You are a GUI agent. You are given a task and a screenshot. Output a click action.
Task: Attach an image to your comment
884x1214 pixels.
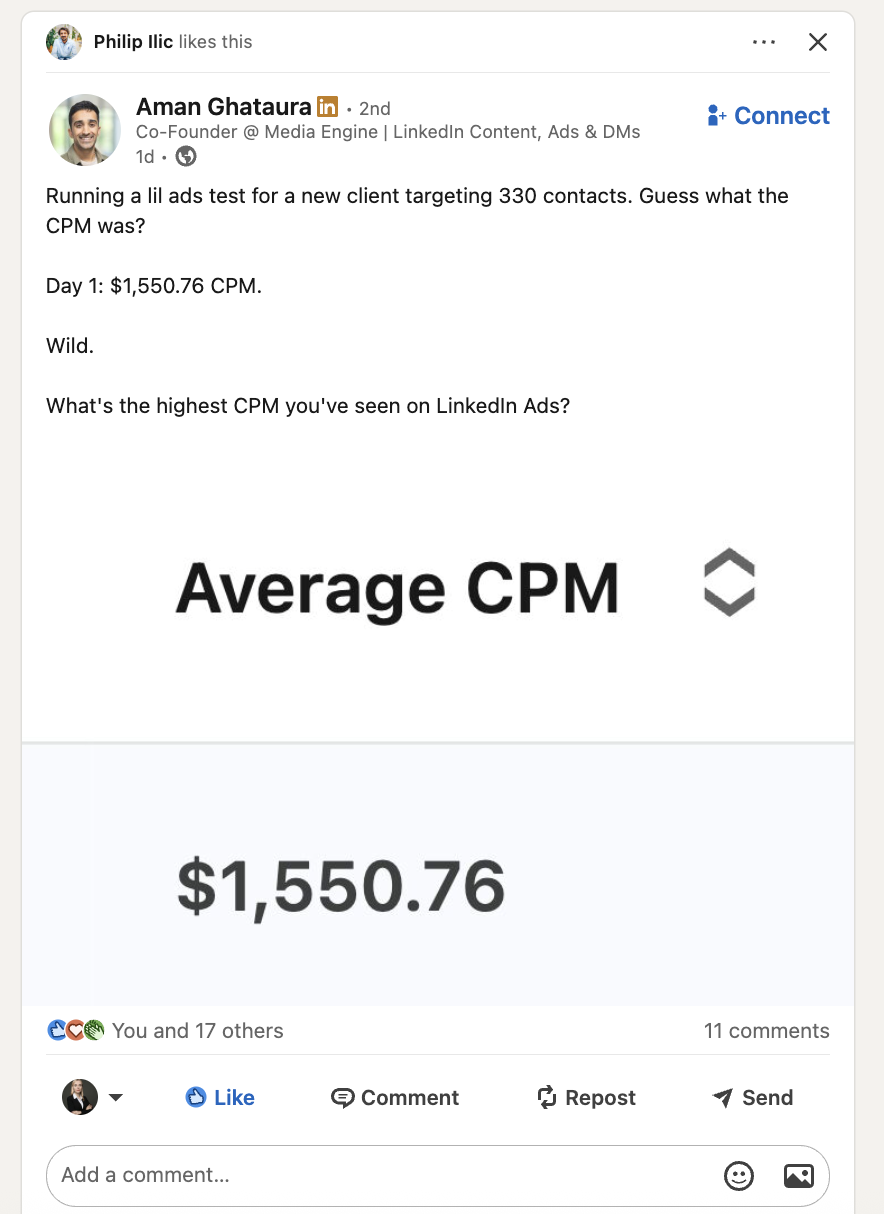pyautogui.click(x=799, y=1176)
